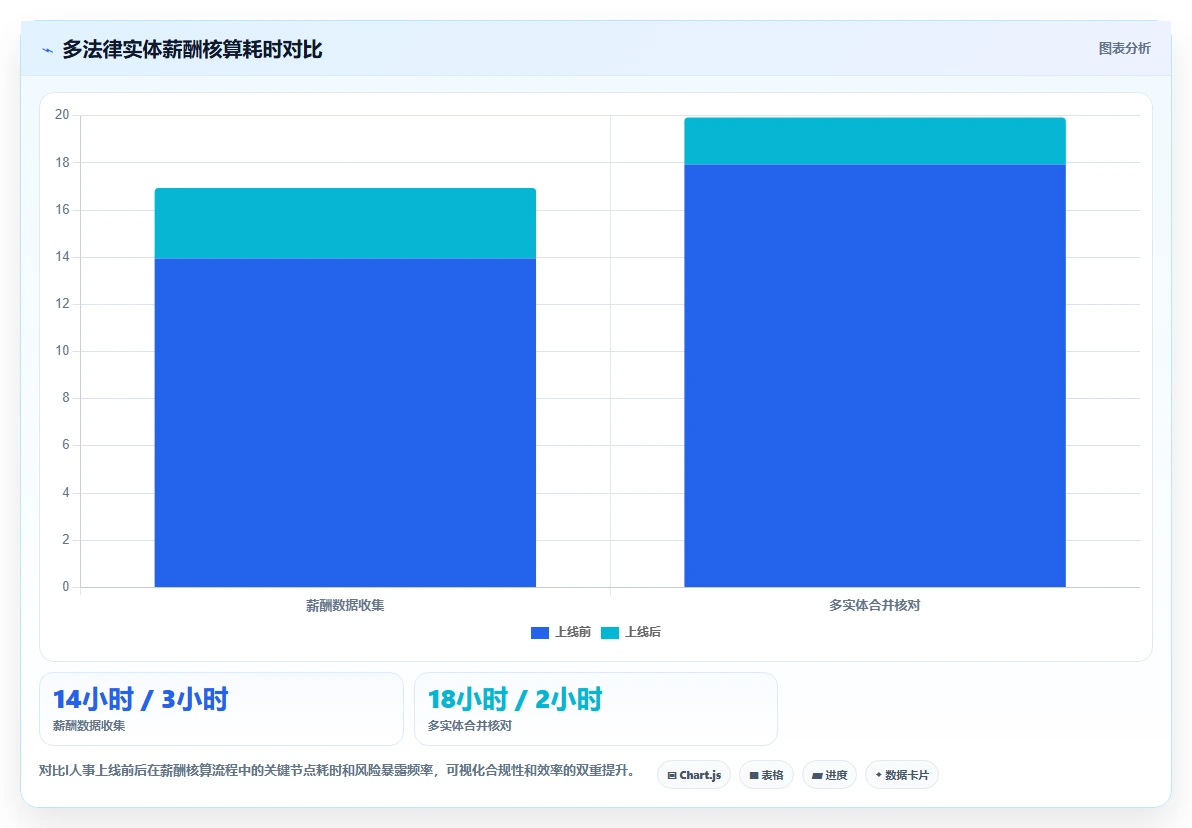The image size is (1192, 828).
Task: Click the 14小时 / 3小时 stat card
Action: pyautogui.click(x=221, y=709)
